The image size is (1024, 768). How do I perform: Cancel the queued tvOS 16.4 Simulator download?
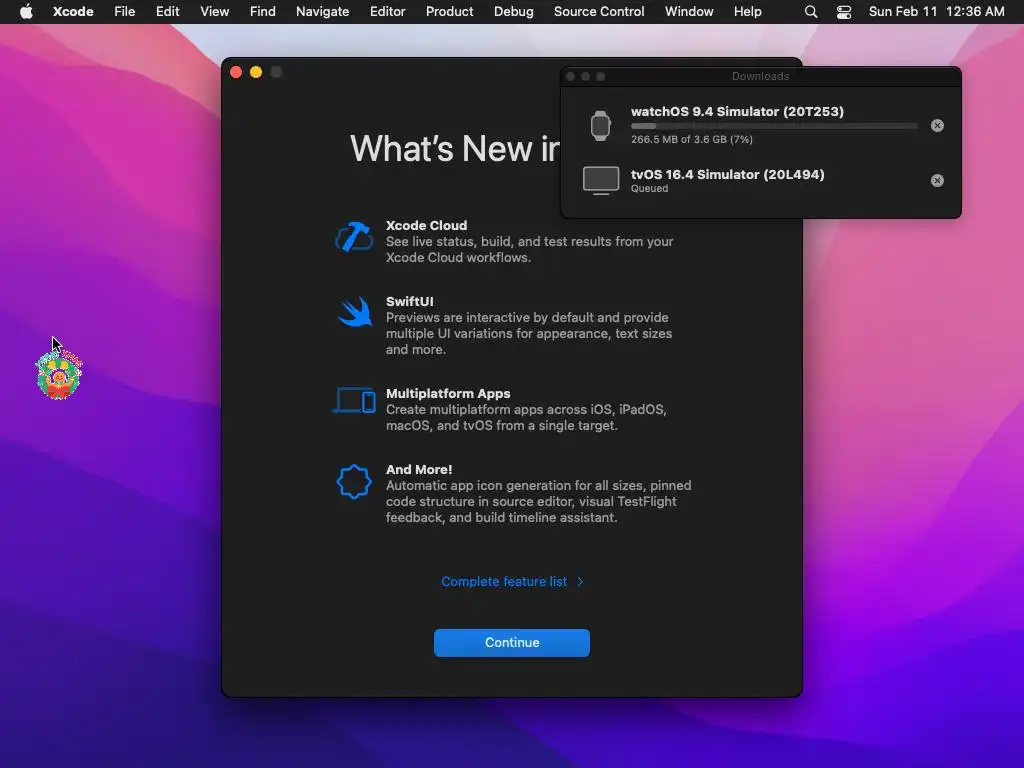point(937,180)
